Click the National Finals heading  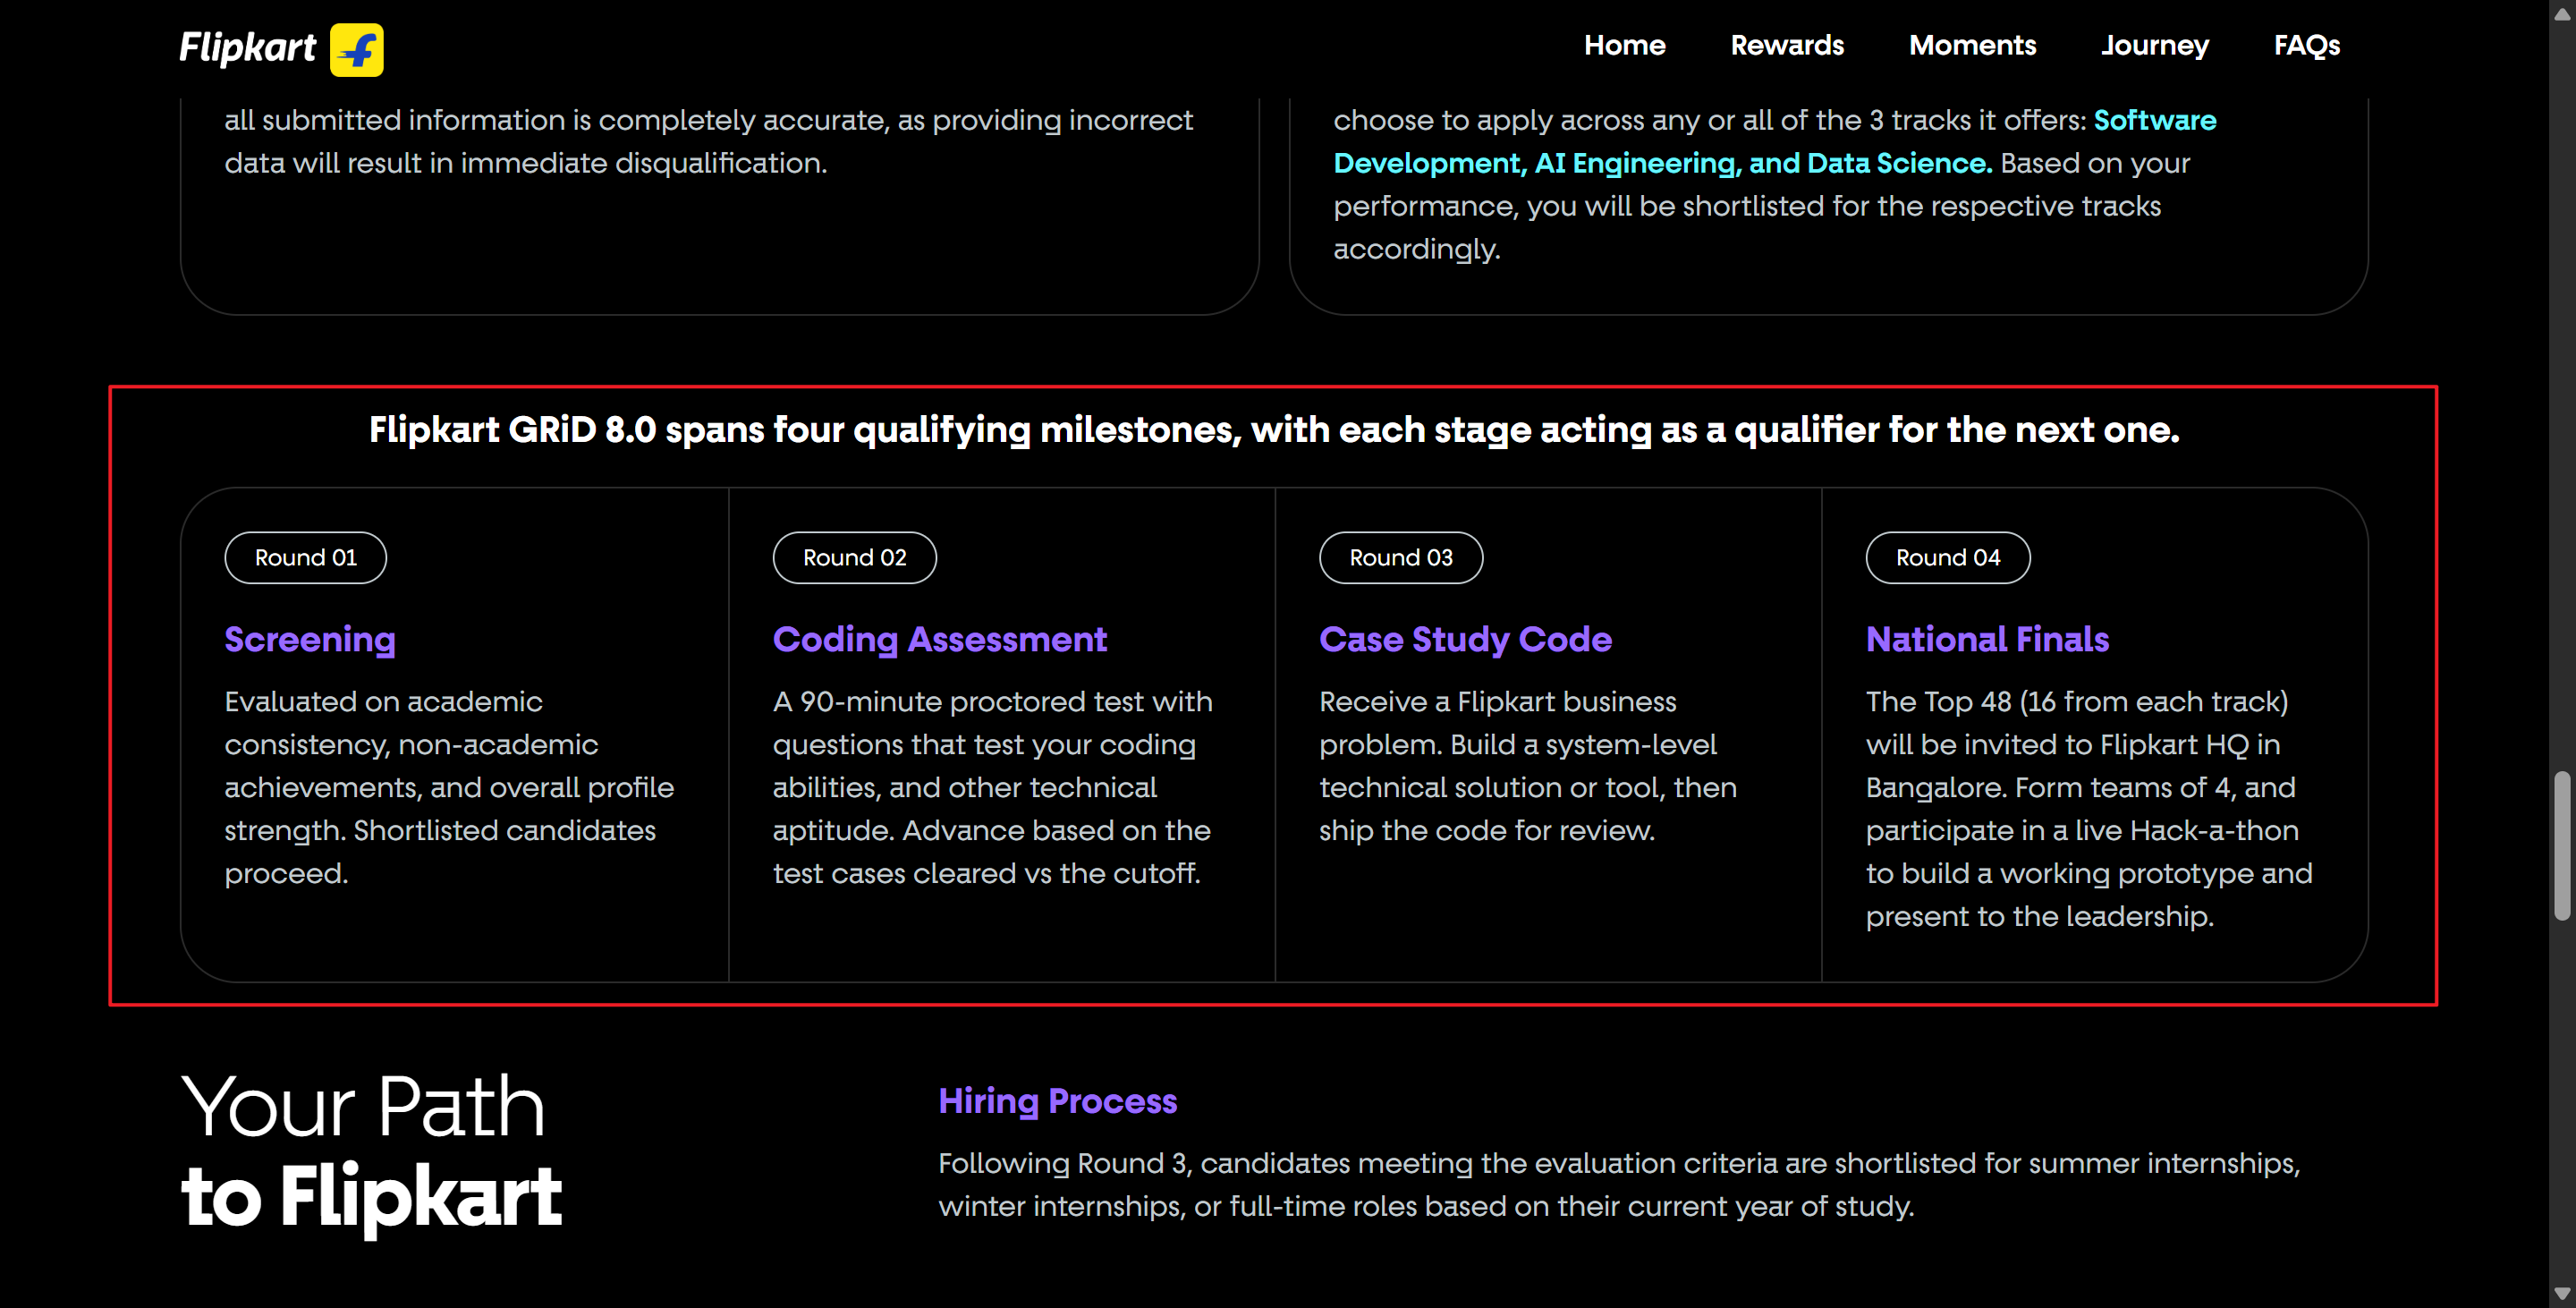(x=1987, y=639)
